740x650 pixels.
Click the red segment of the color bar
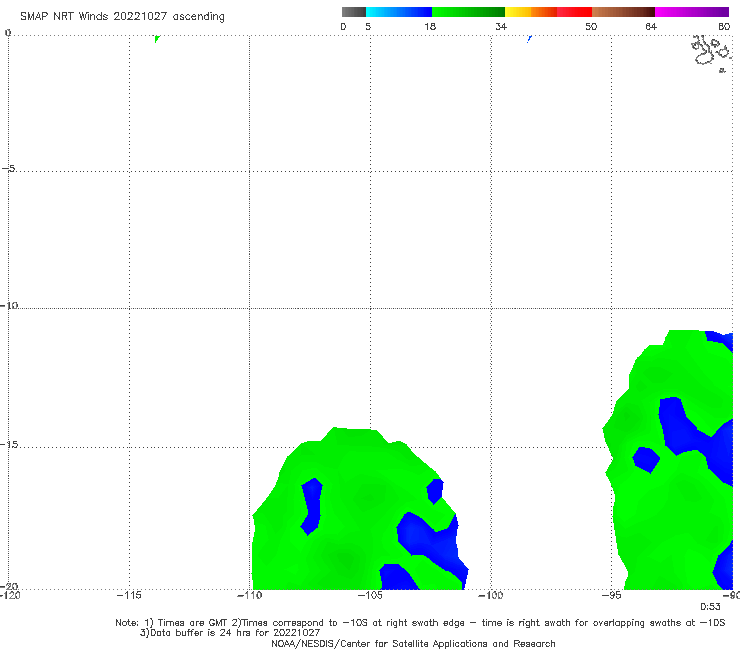click(x=574, y=12)
